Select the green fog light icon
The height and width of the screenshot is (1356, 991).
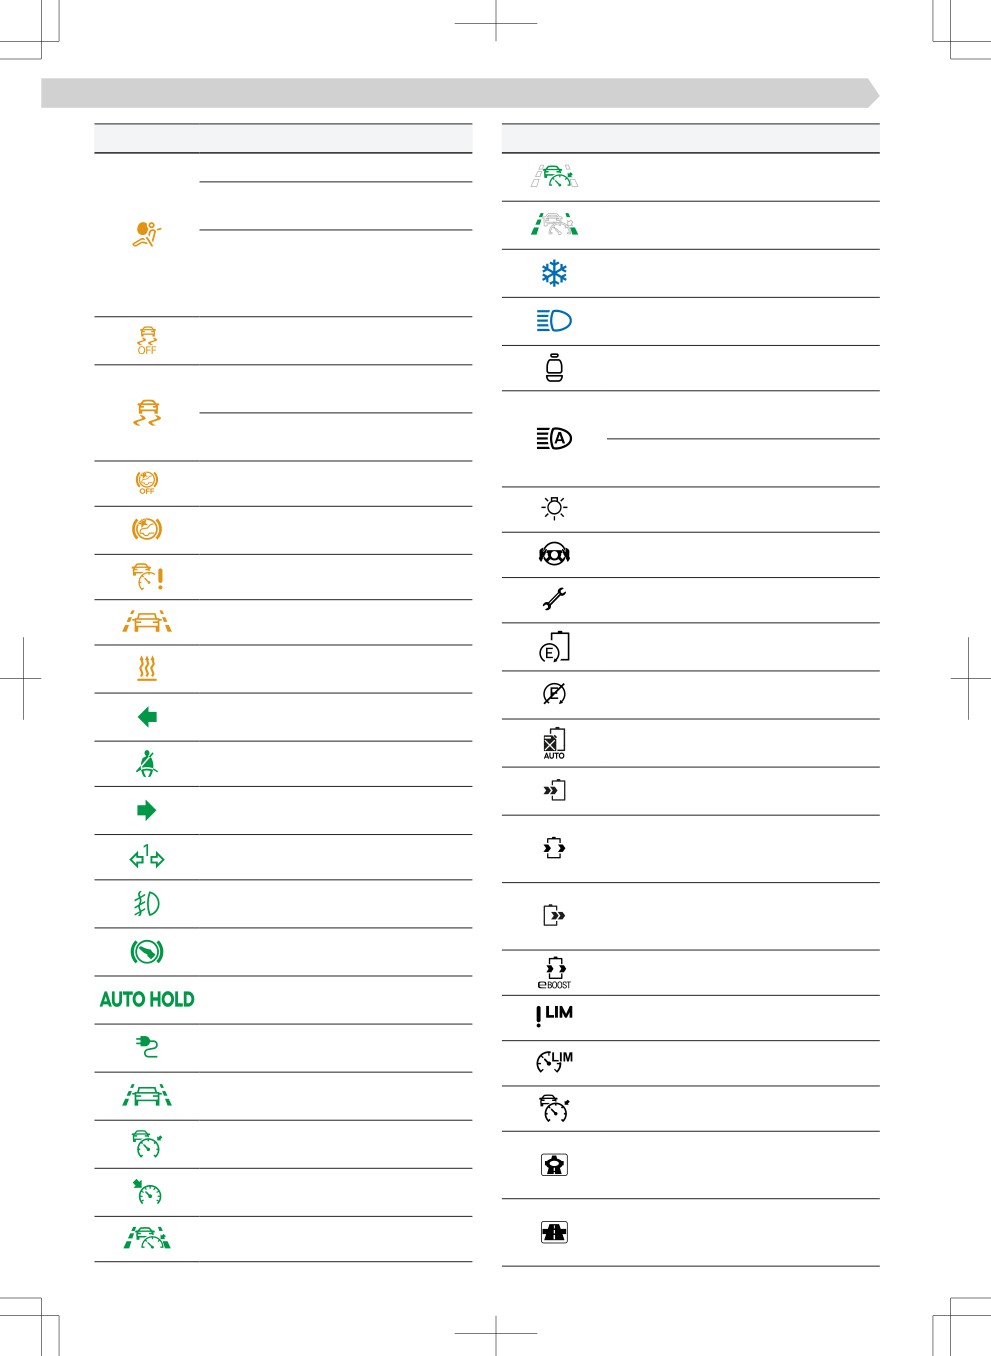pyautogui.click(x=147, y=904)
